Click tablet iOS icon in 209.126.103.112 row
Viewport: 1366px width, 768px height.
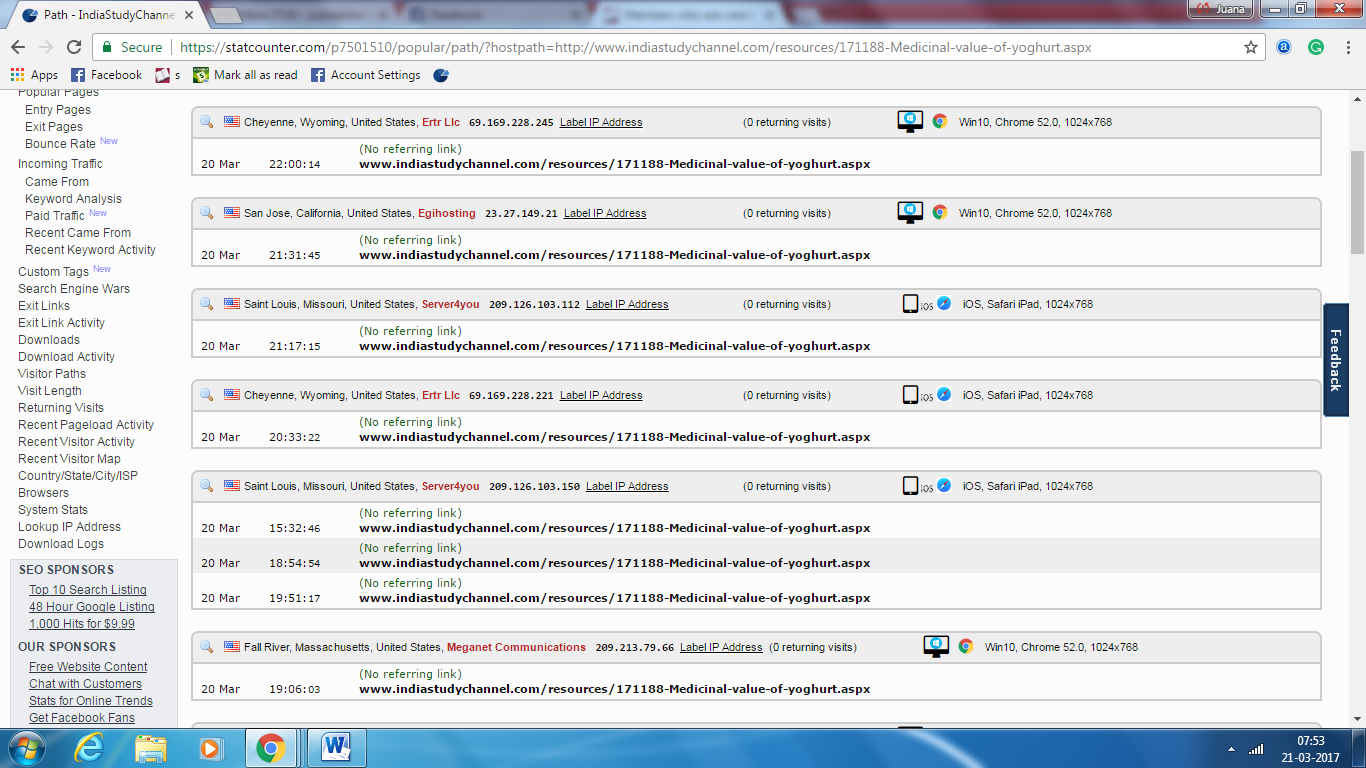tap(910, 304)
